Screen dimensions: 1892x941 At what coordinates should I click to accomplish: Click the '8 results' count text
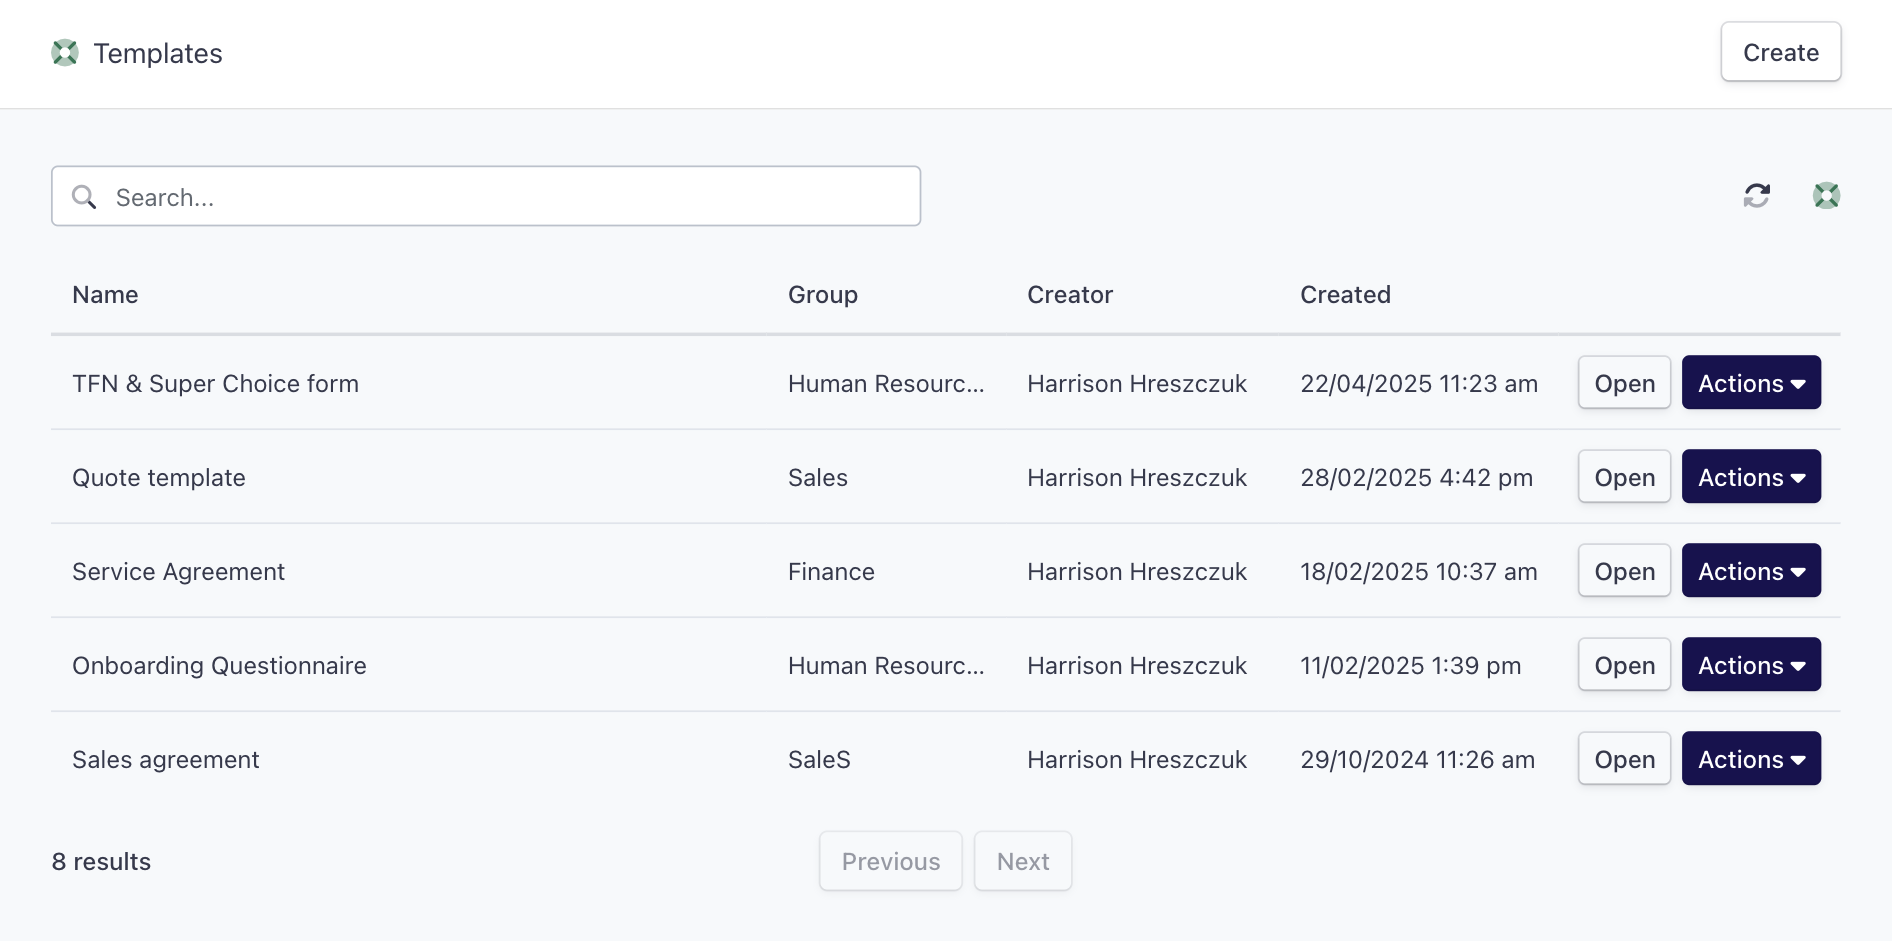[x=101, y=862]
